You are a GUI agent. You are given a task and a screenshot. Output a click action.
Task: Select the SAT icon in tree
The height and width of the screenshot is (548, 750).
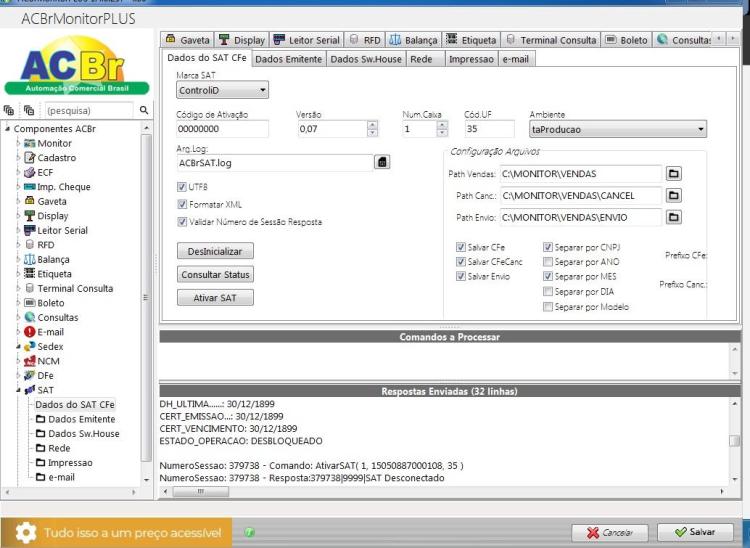coord(30,390)
